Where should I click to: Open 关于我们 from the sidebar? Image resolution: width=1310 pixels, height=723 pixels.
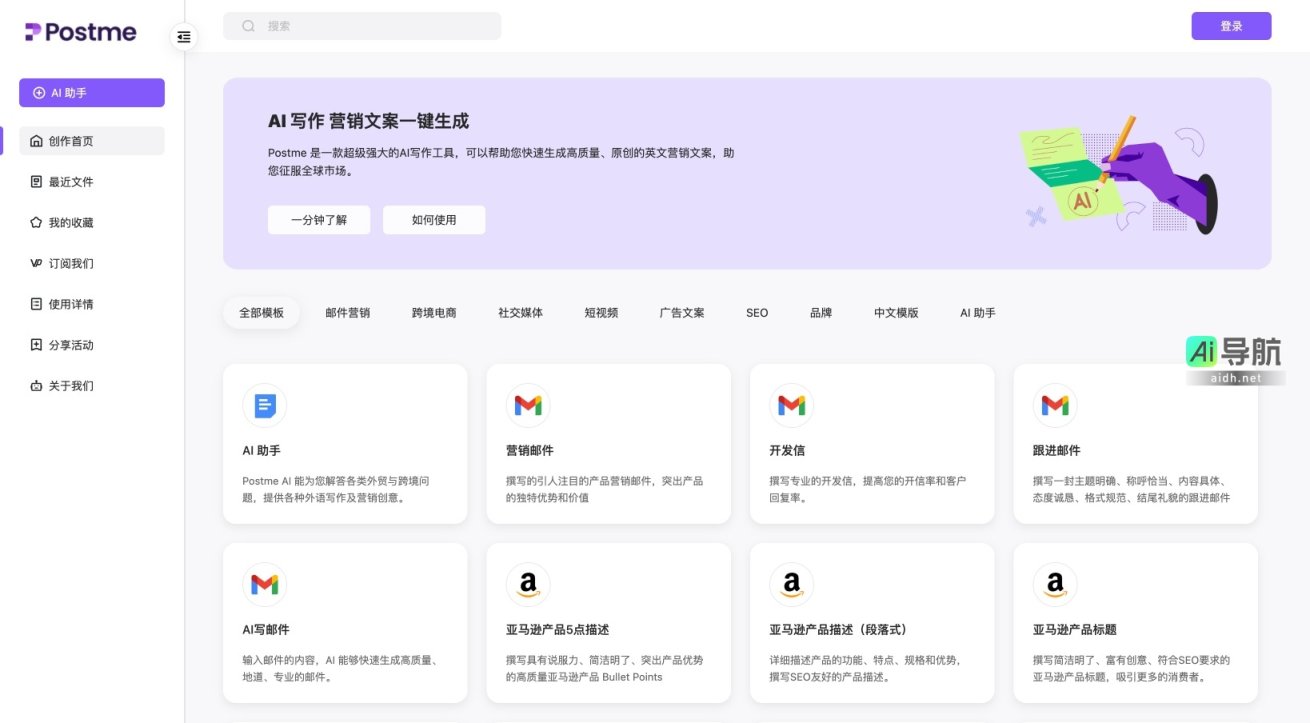coord(34,386)
